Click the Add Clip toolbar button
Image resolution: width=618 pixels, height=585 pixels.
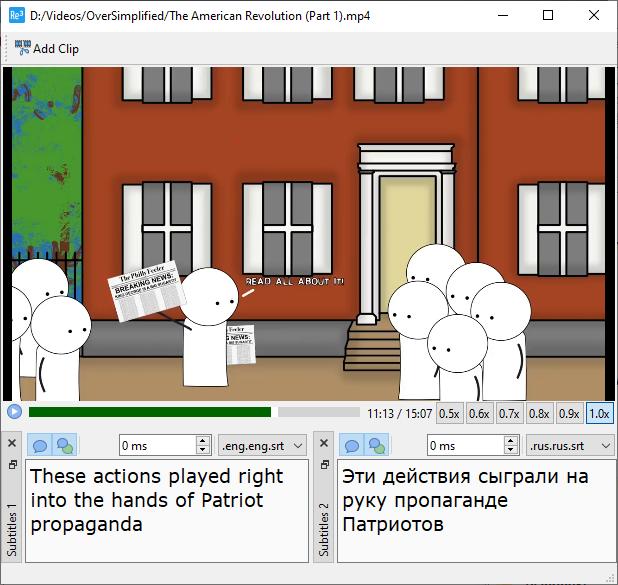(47, 48)
